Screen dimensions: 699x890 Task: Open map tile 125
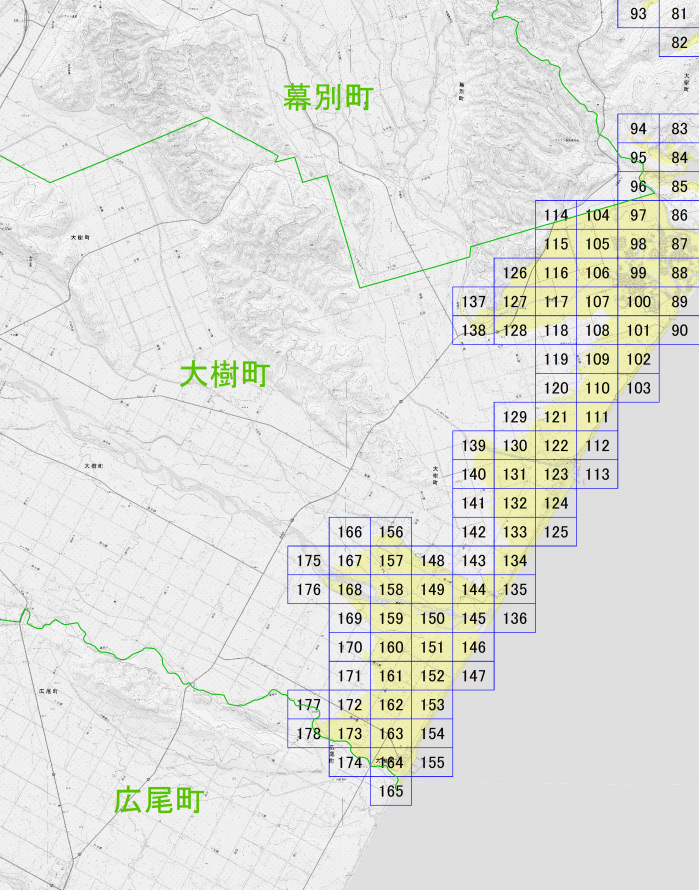point(556,532)
